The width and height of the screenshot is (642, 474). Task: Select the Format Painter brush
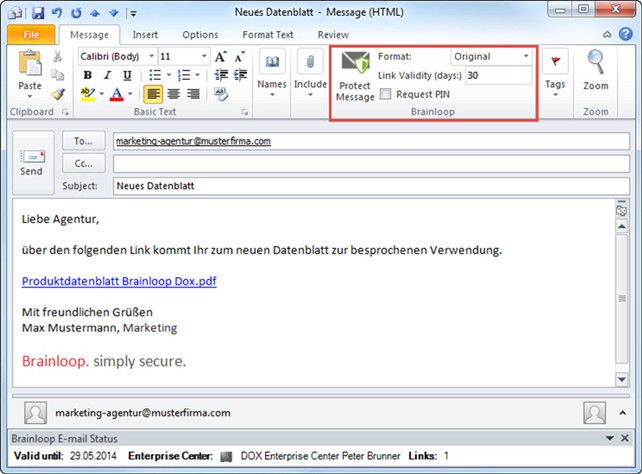tap(58, 94)
